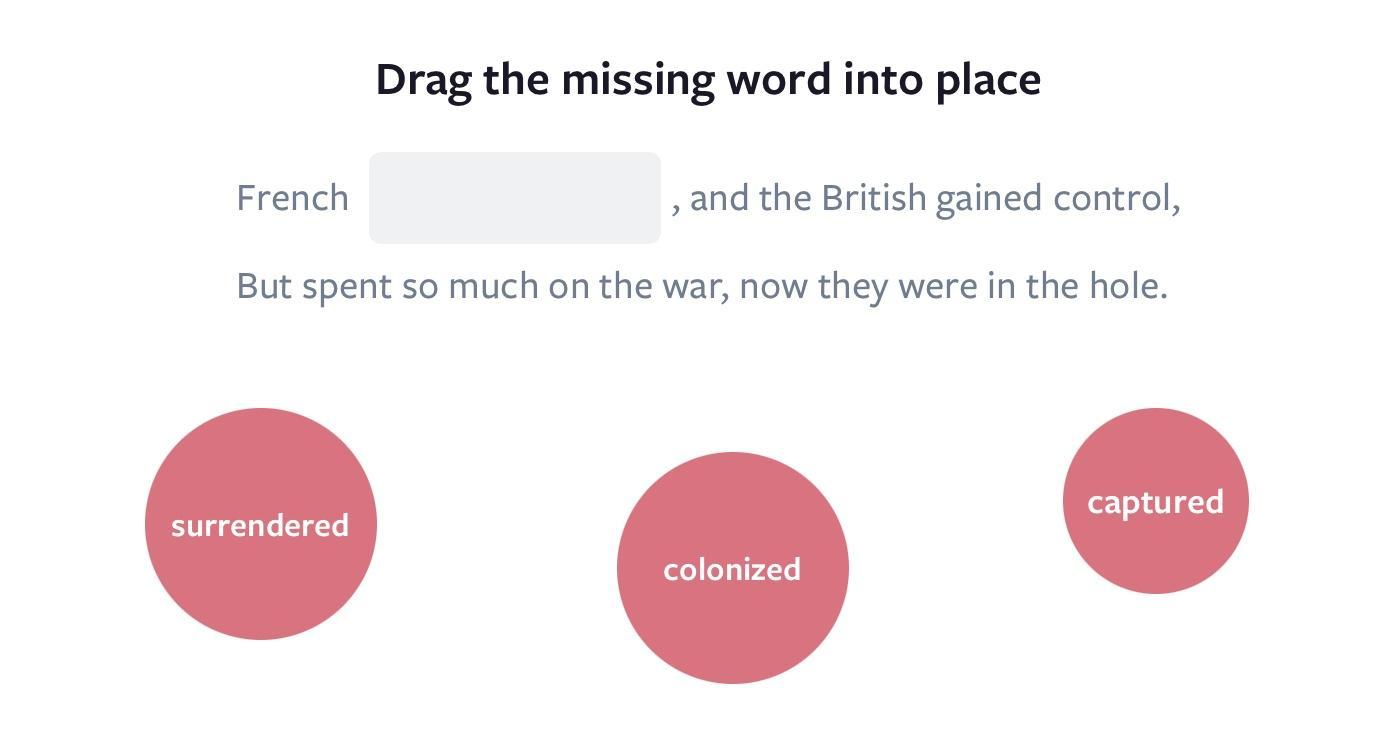Click the word 'British' in first line
The height and width of the screenshot is (737, 1380).
tap(874, 198)
